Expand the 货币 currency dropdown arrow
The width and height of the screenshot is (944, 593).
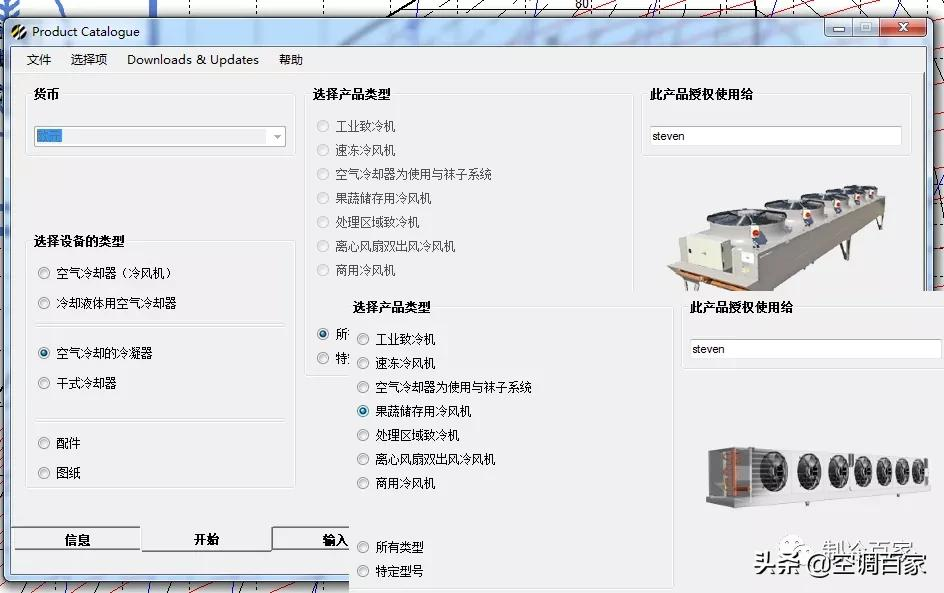[277, 137]
